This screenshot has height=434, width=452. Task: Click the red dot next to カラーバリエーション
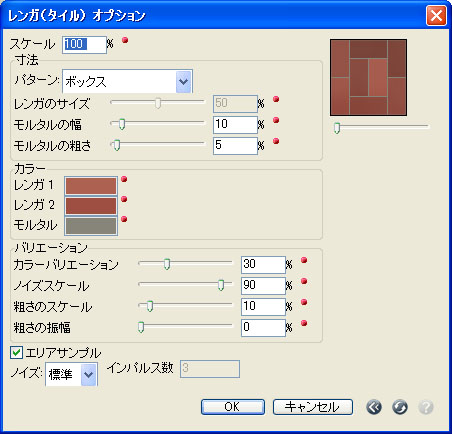304,260
